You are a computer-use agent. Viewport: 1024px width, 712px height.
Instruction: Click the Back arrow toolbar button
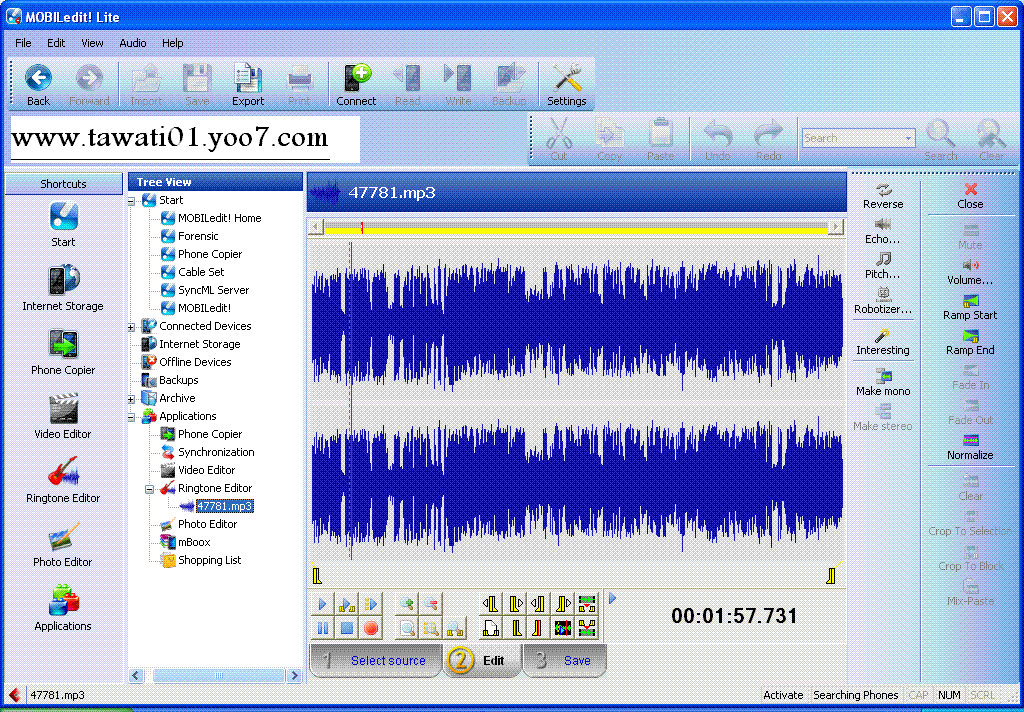pyautogui.click(x=38, y=85)
